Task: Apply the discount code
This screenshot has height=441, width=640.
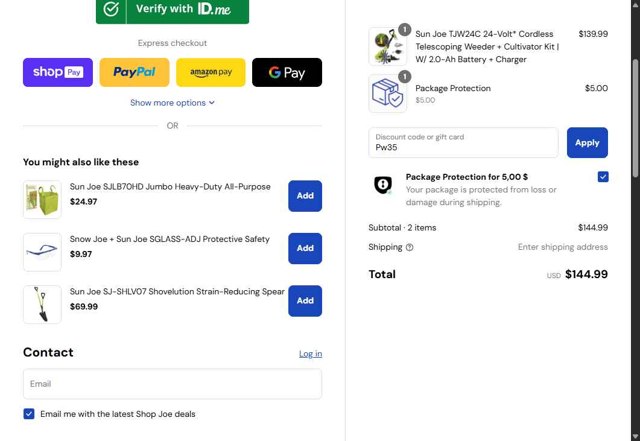Action: coord(587,143)
